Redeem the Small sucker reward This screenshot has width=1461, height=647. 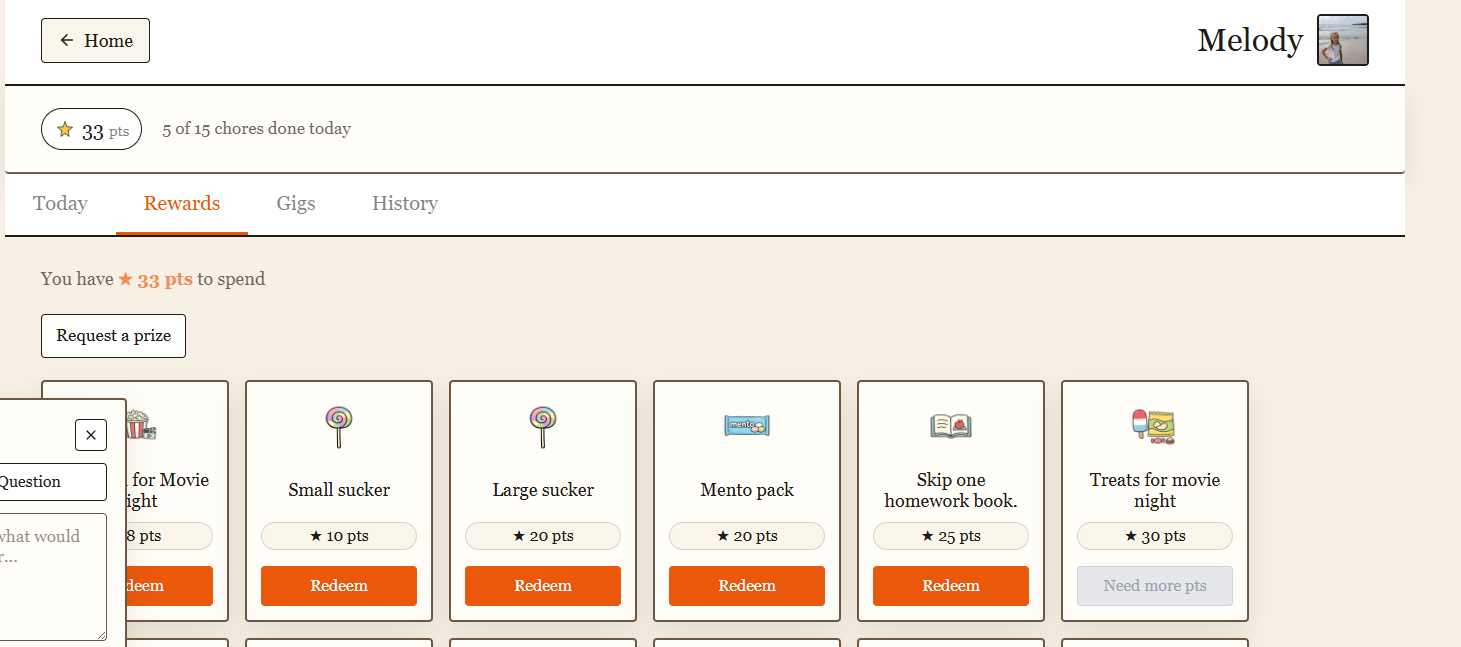pyautogui.click(x=339, y=586)
